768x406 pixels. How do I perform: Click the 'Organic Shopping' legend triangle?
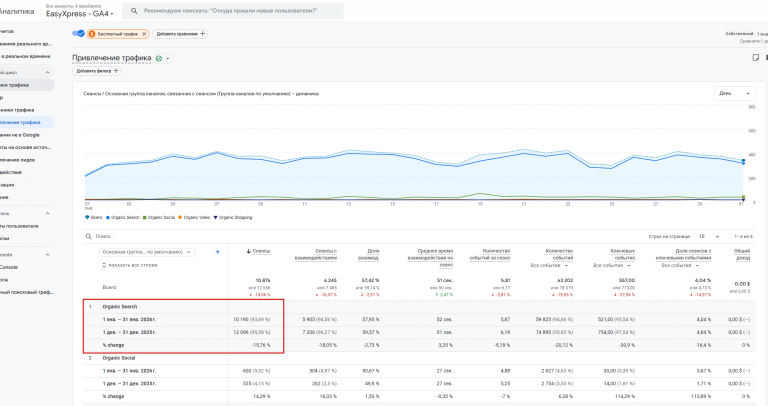point(215,217)
